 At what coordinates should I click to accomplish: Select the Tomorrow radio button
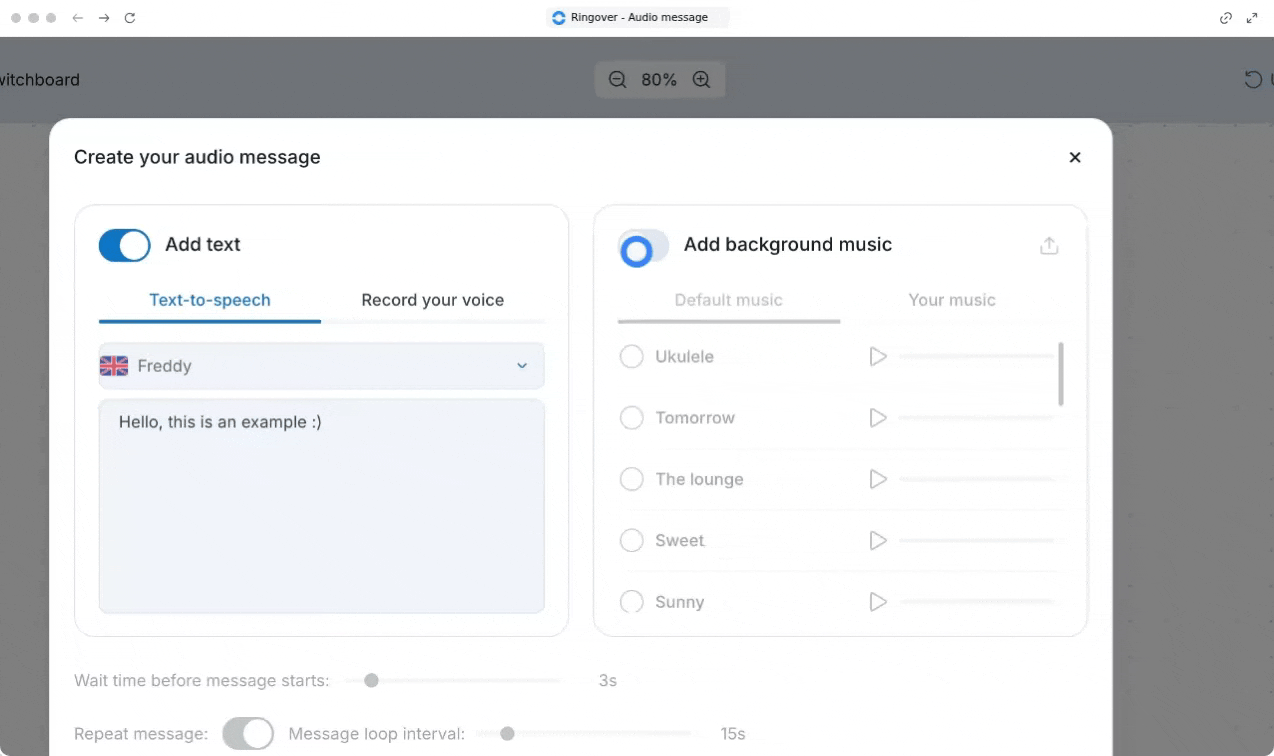[631, 418]
